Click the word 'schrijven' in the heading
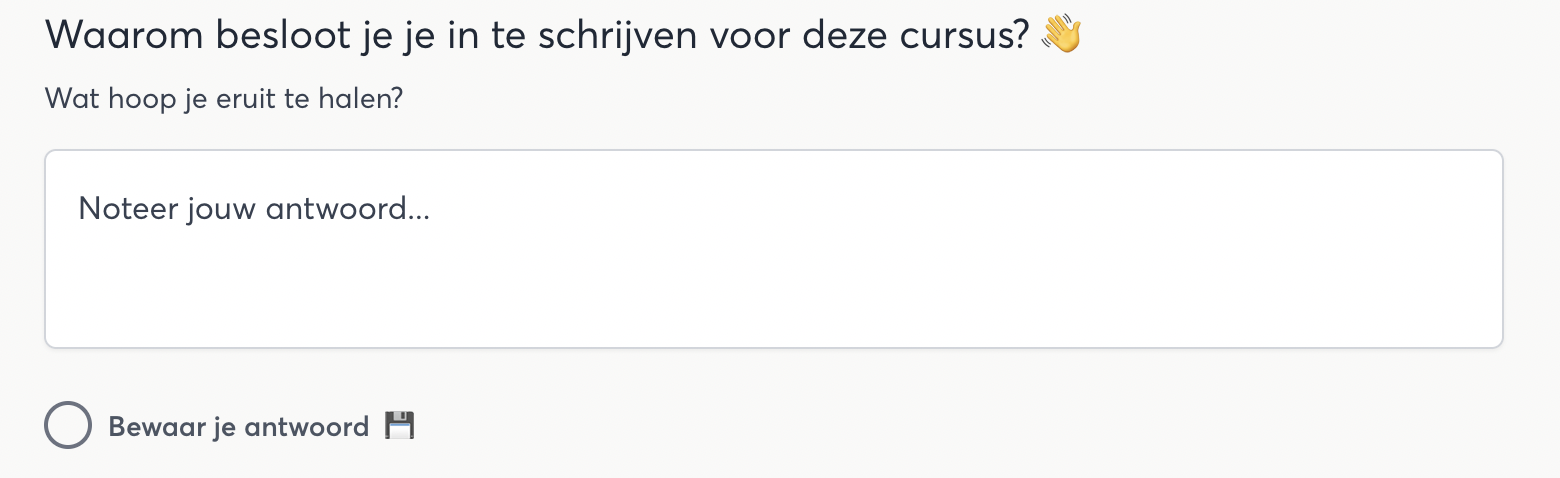The width and height of the screenshot is (1560, 478). [617, 37]
